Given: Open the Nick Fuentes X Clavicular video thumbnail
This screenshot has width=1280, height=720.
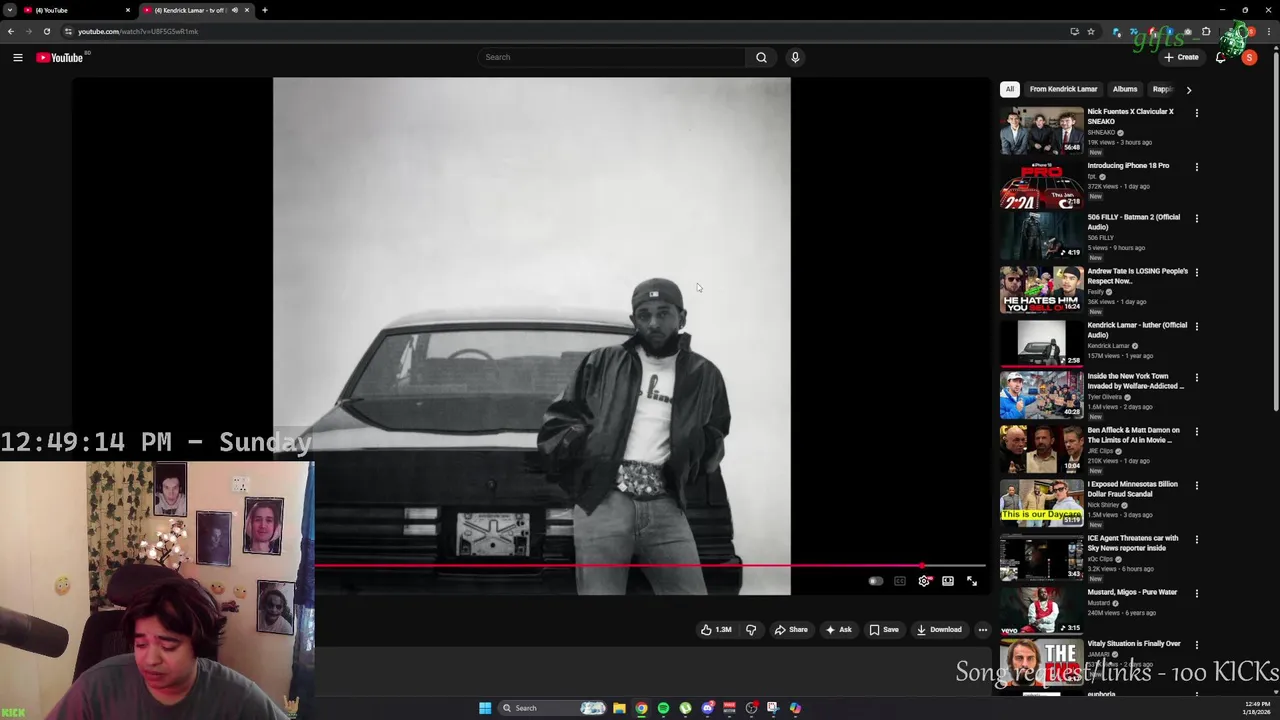Looking at the screenshot, I should (x=1041, y=131).
